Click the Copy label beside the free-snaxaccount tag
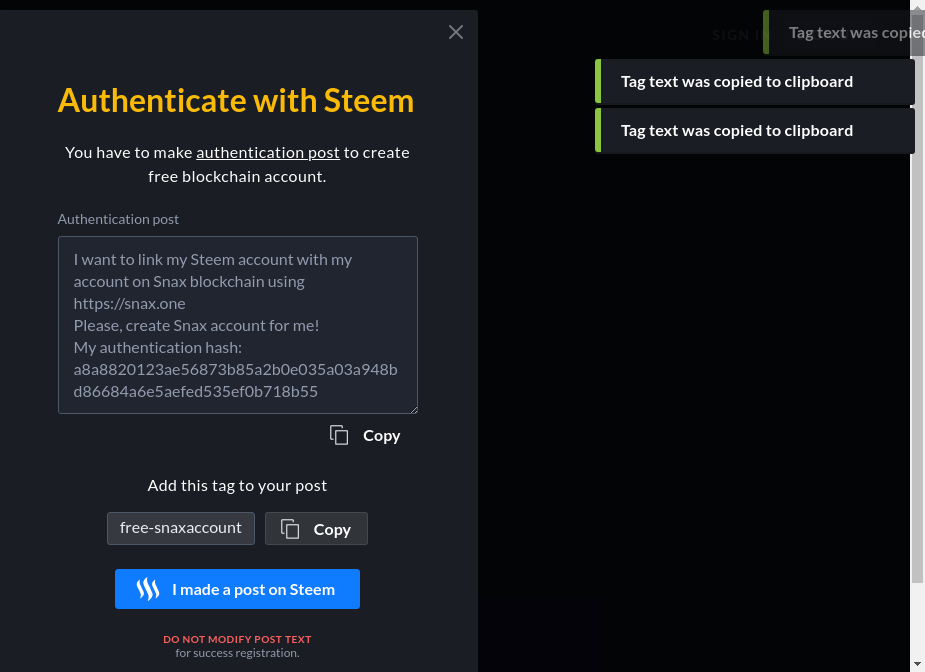 tap(332, 529)
